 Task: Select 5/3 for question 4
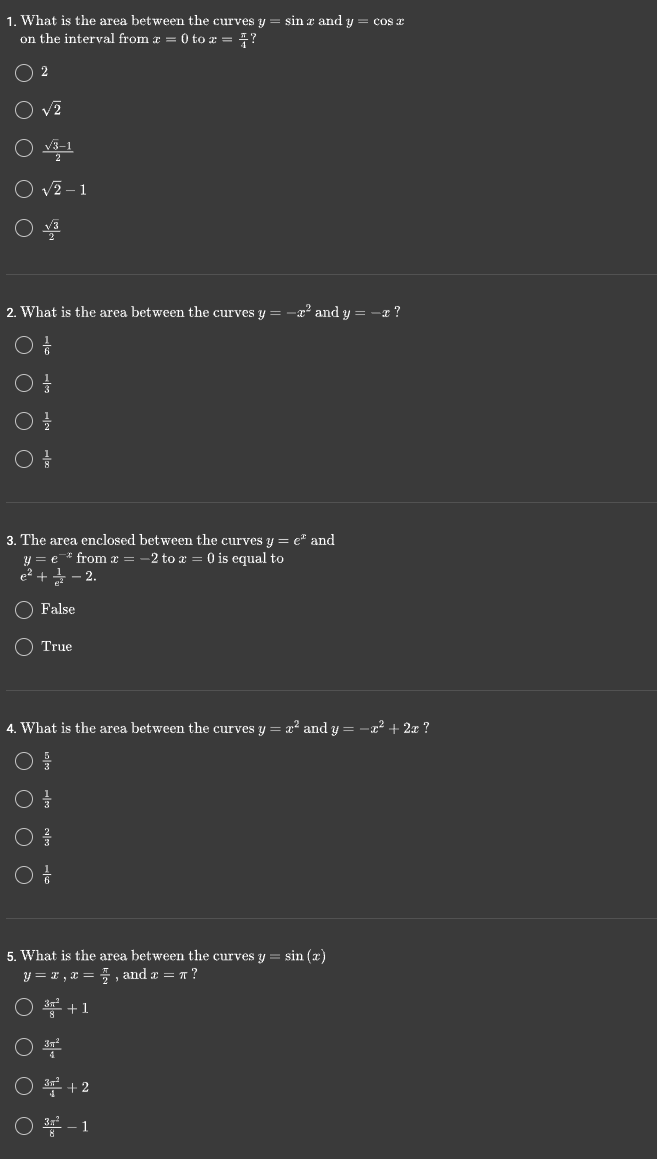tap(23, 761)
